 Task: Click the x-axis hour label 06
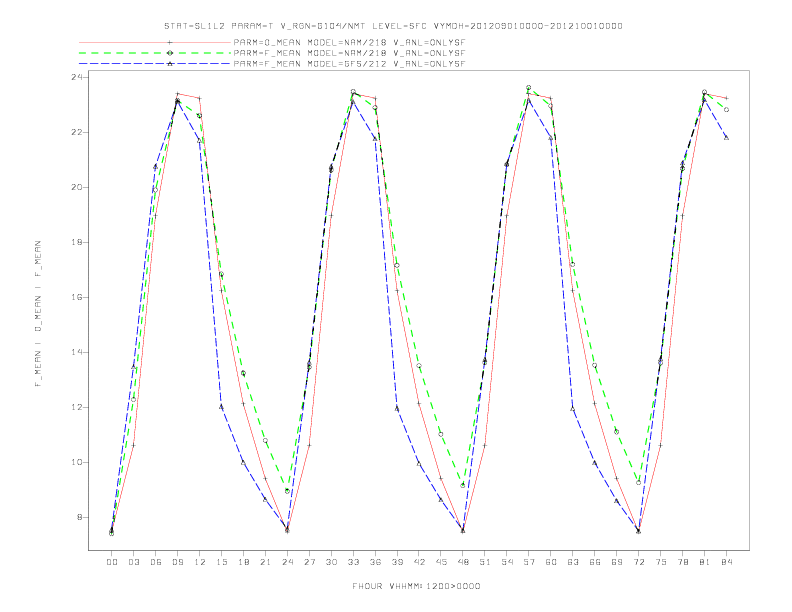tap(156, 562)
